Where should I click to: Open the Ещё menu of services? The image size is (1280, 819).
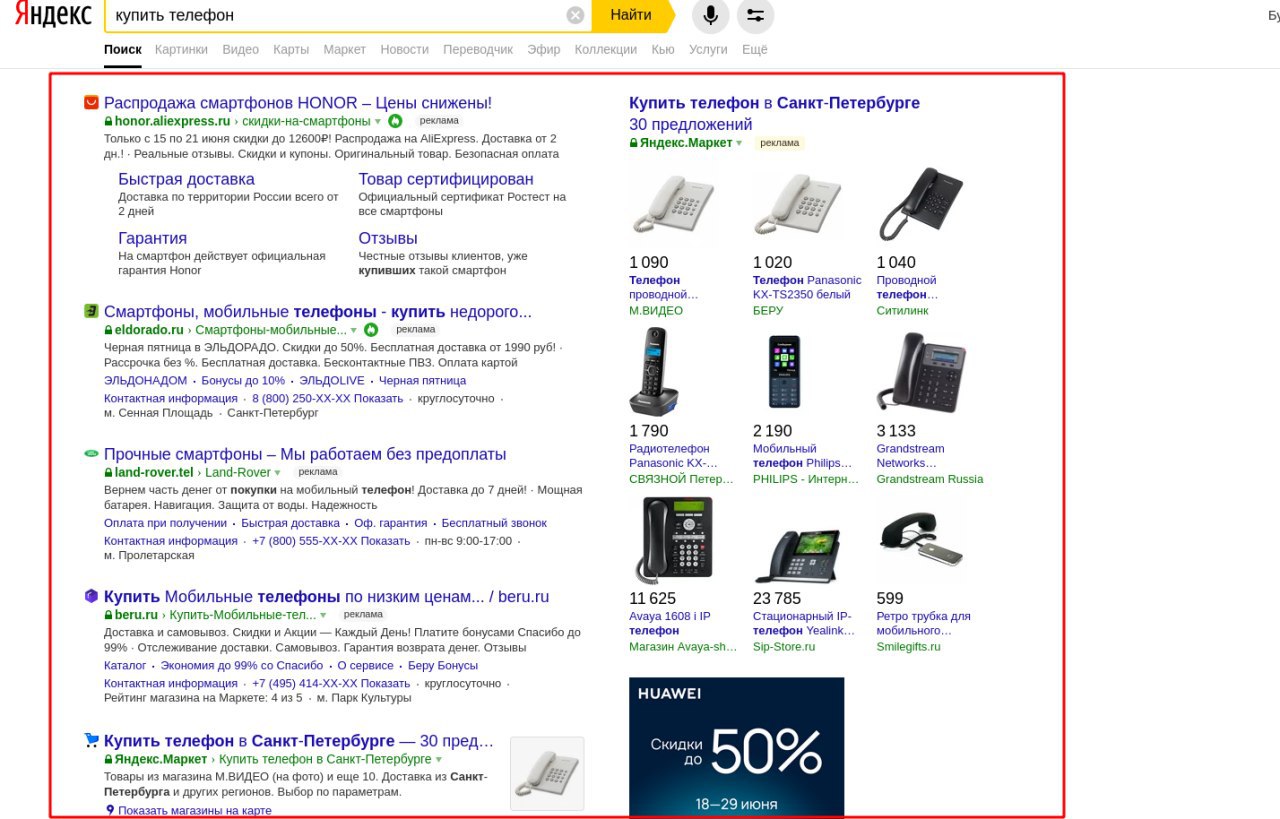755,49
